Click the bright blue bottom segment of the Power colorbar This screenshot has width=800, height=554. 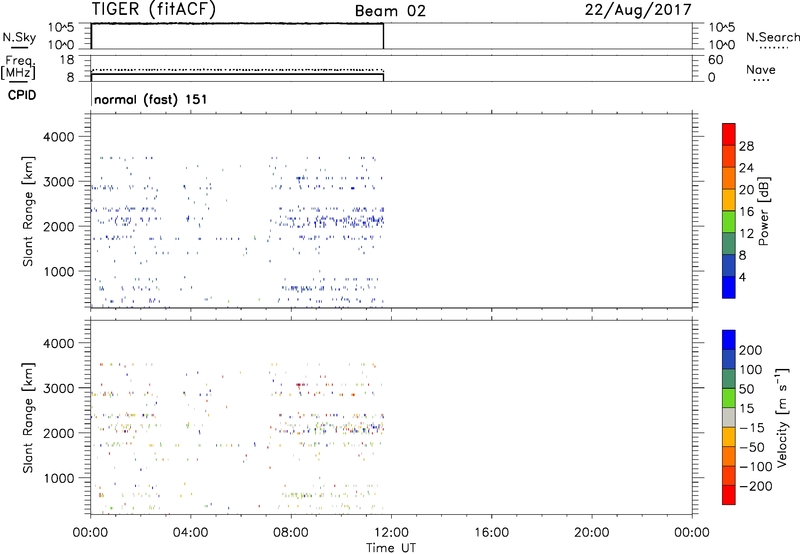[729, 287]
